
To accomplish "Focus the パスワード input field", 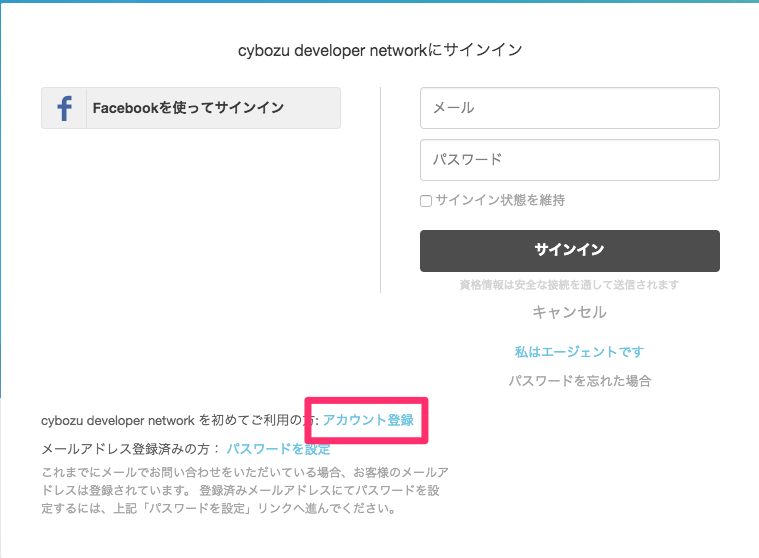I will click(570, 160).
